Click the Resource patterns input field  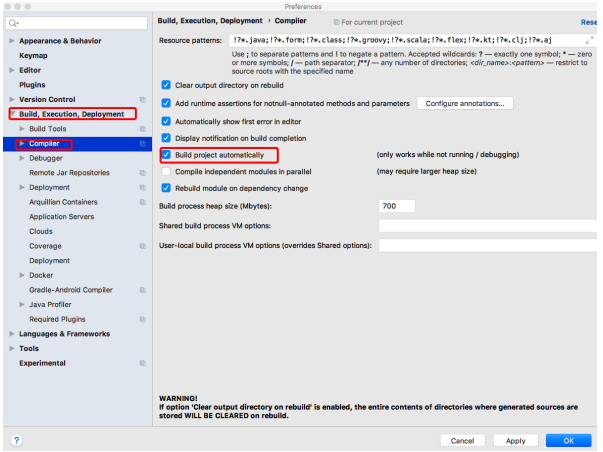[x=411, y=40]
